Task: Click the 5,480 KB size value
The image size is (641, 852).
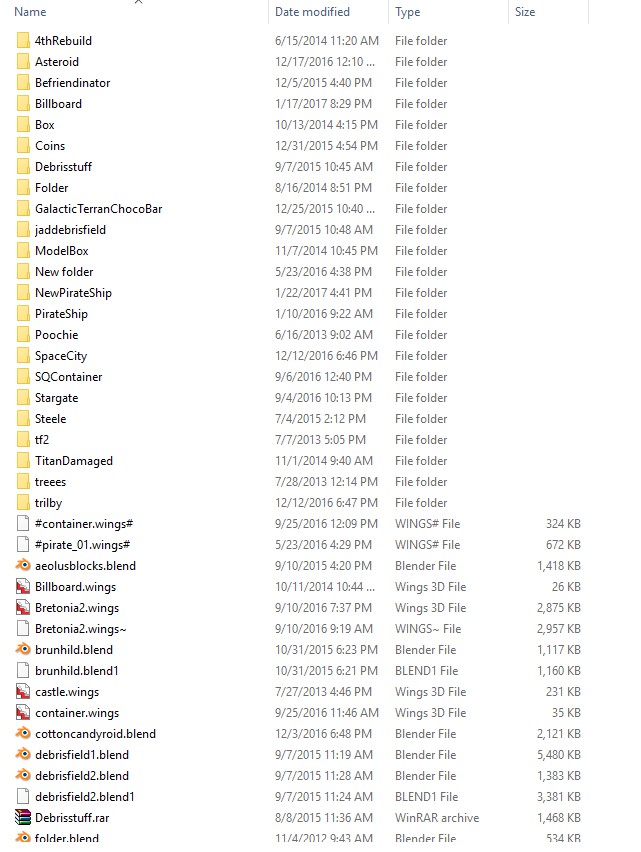Action: pyautogui.click(x=558, y=755)
